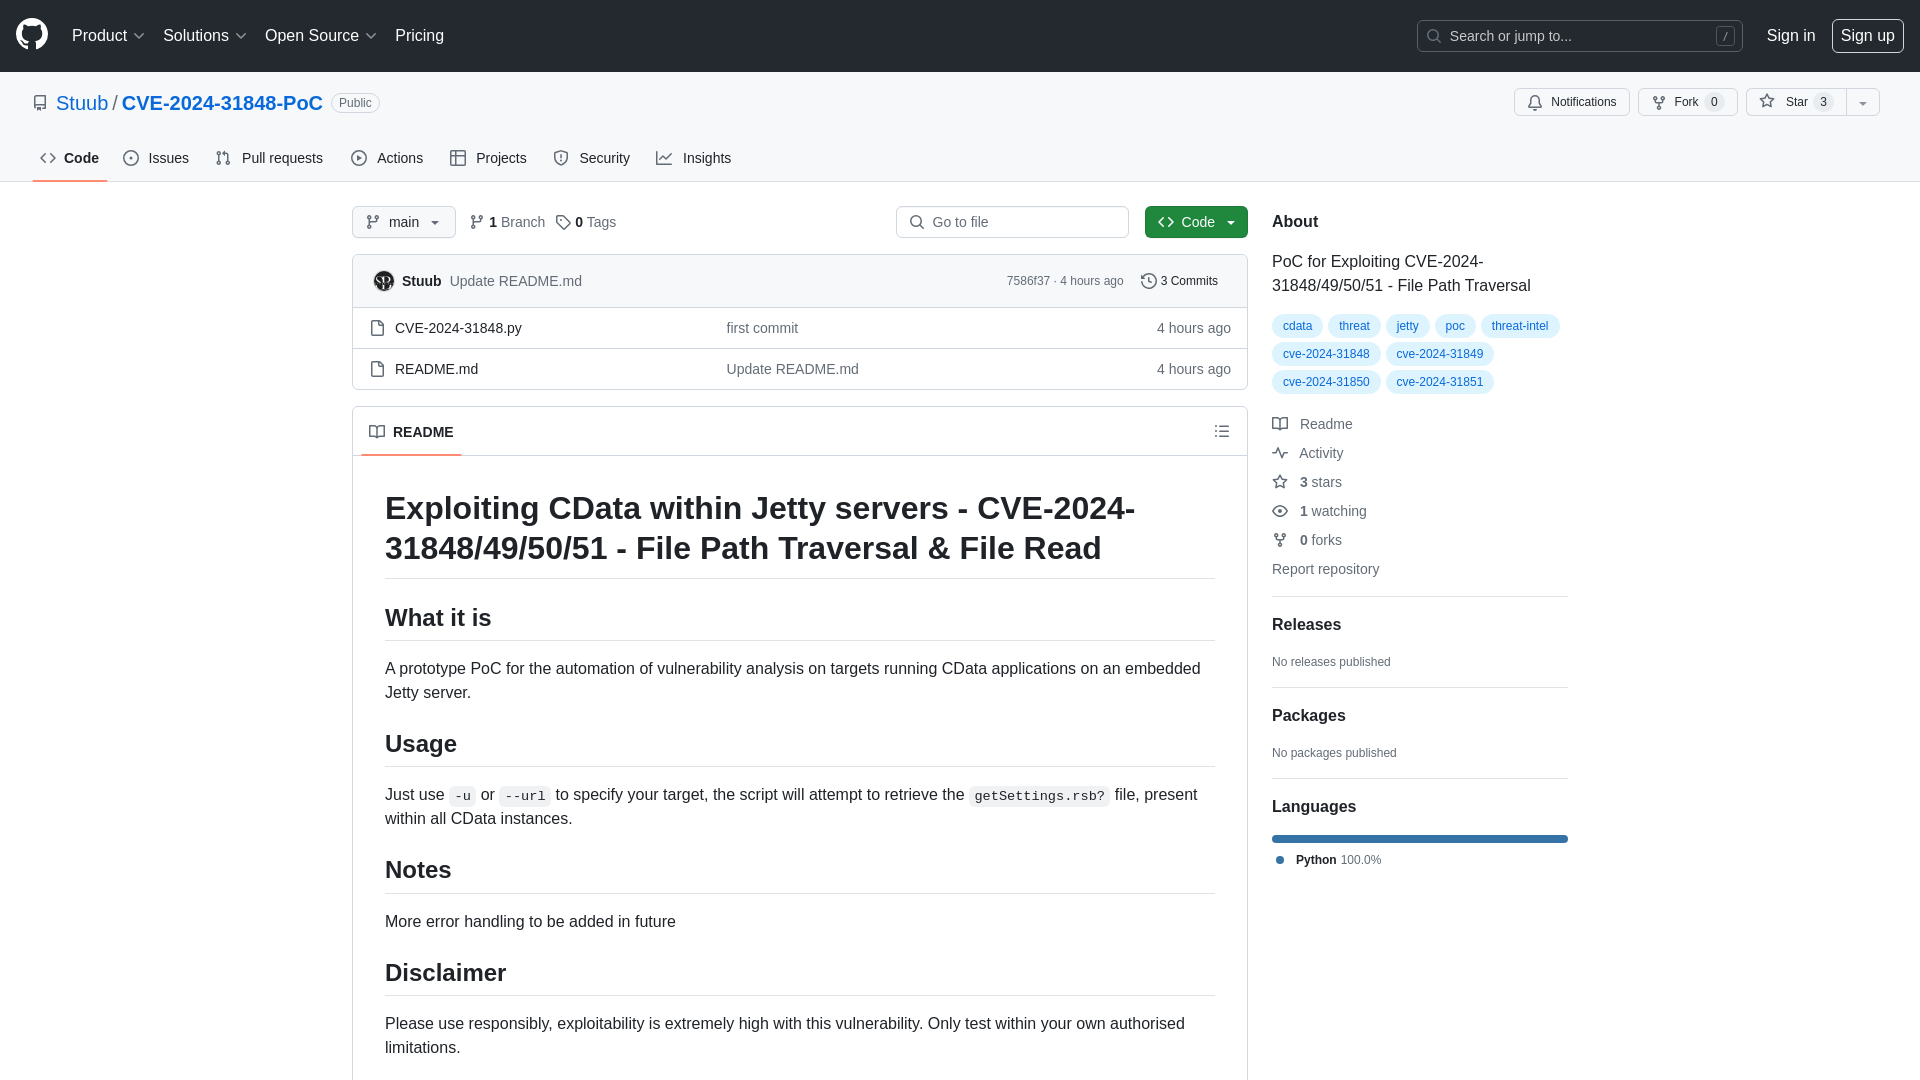The image size is (1920, 1080).
Task: Open the Releases heading link
Action: point(1306,625)
